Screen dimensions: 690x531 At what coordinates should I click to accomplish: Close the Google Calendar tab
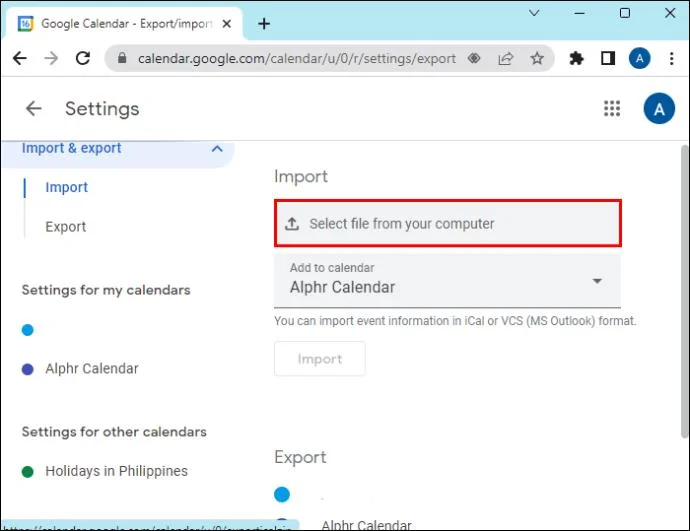coord(227,24)
